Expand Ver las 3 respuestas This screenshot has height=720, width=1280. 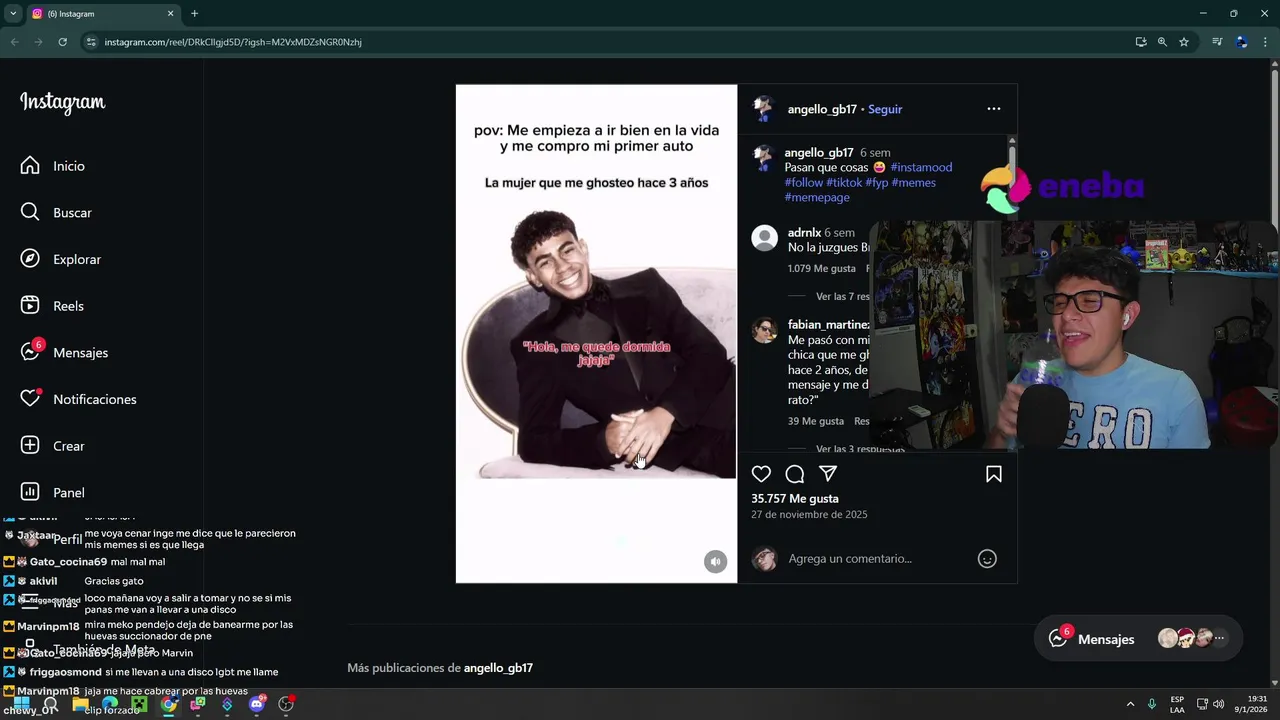tap(860, 449)
